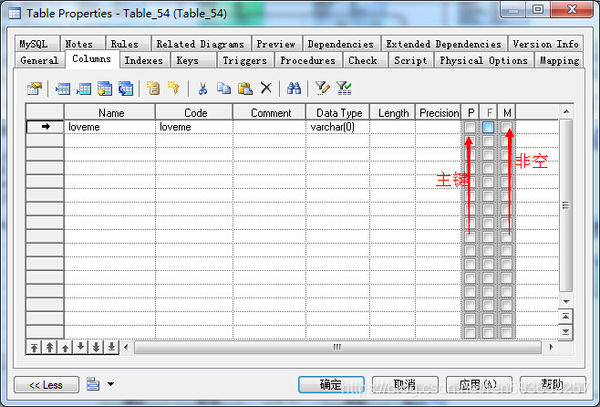
Task: Open Find with the binoculars icon
Action: point(294,89)
